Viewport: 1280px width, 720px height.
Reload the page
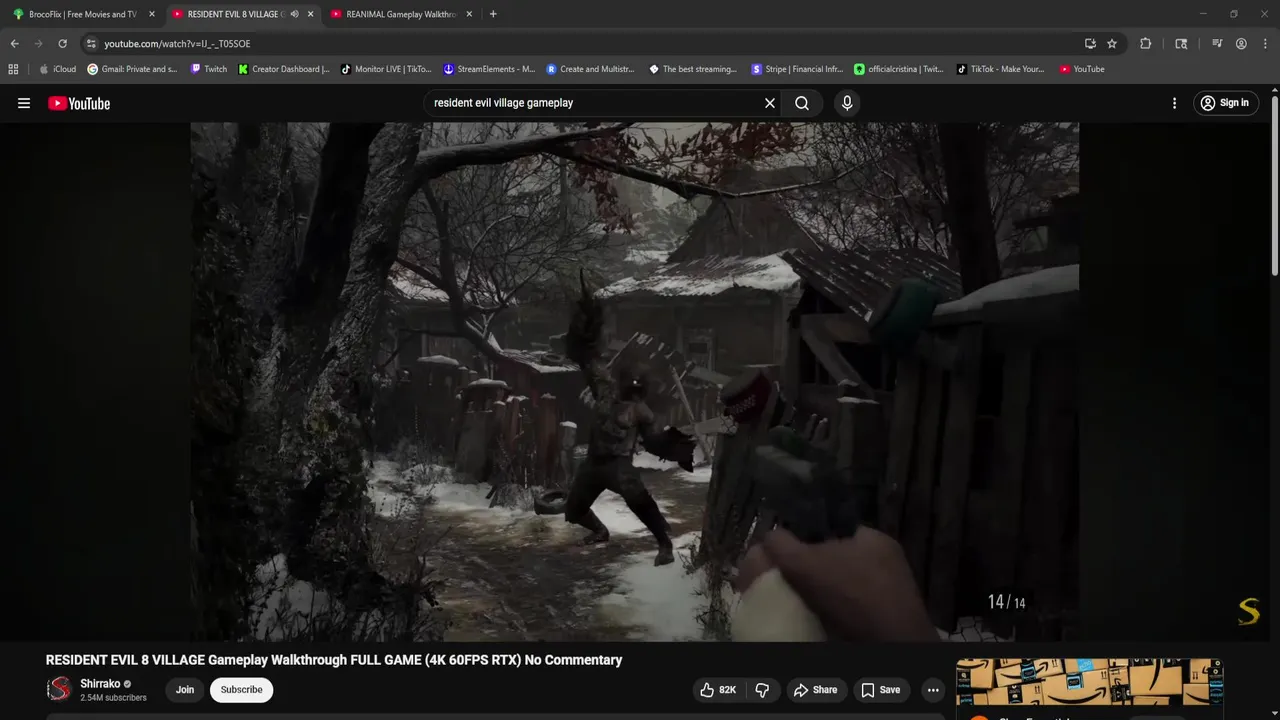coord(62,44)
